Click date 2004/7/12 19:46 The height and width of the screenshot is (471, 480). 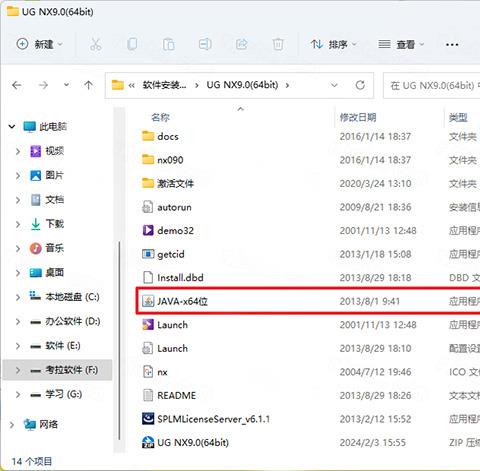[x=375, y=372]
